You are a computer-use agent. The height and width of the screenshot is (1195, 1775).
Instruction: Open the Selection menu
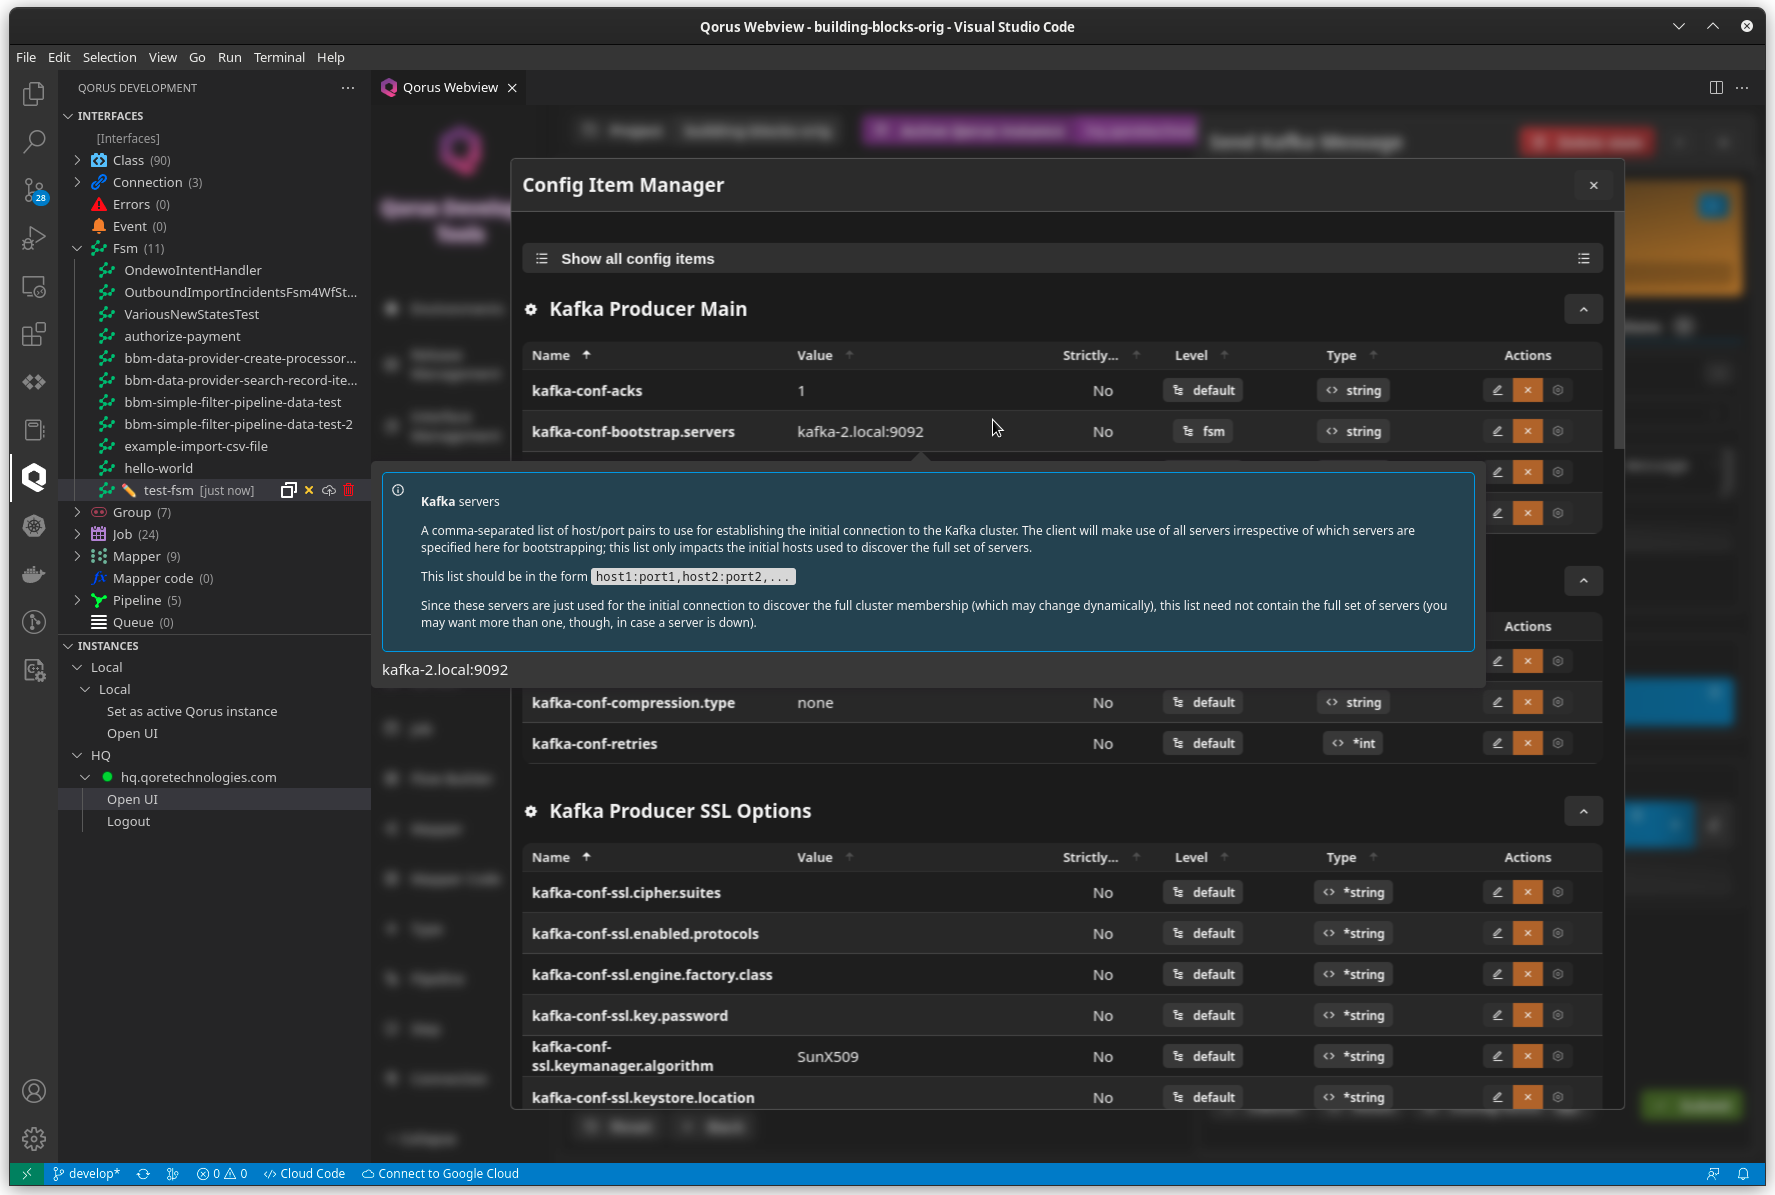109,57
